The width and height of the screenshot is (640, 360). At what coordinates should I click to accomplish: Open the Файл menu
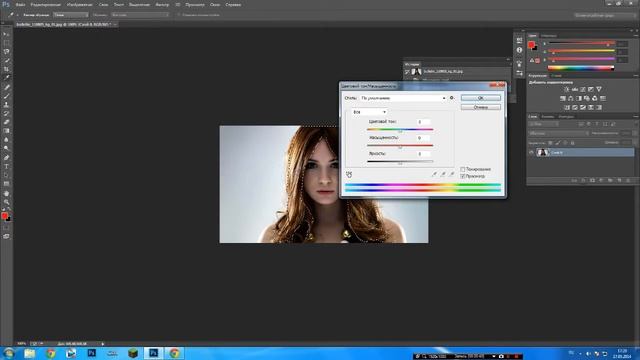20,4
